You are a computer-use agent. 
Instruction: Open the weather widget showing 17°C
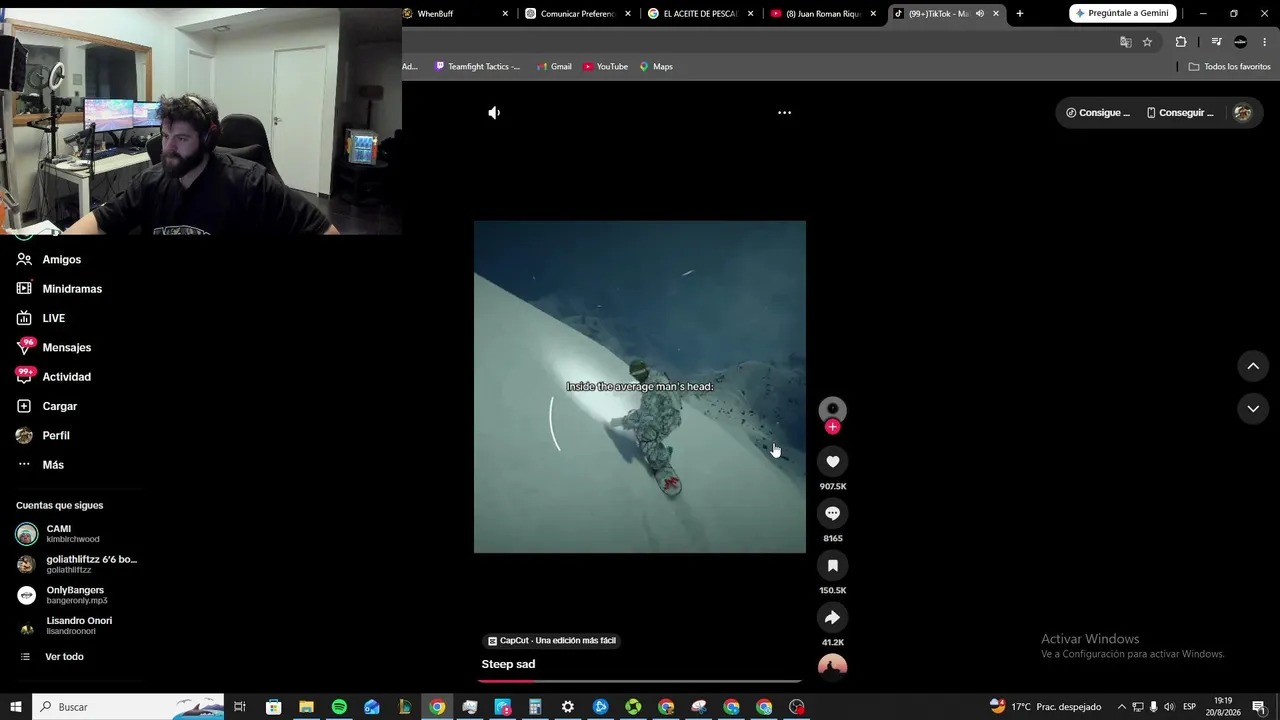[x=1045, y=707]
